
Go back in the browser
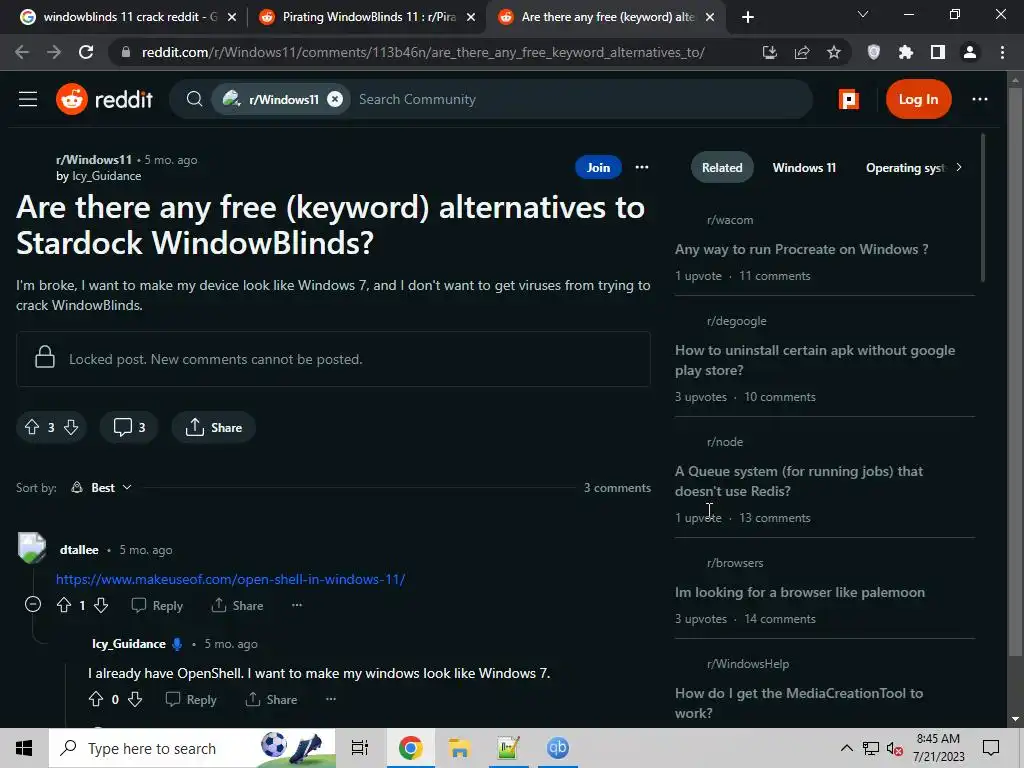(22, 52)
